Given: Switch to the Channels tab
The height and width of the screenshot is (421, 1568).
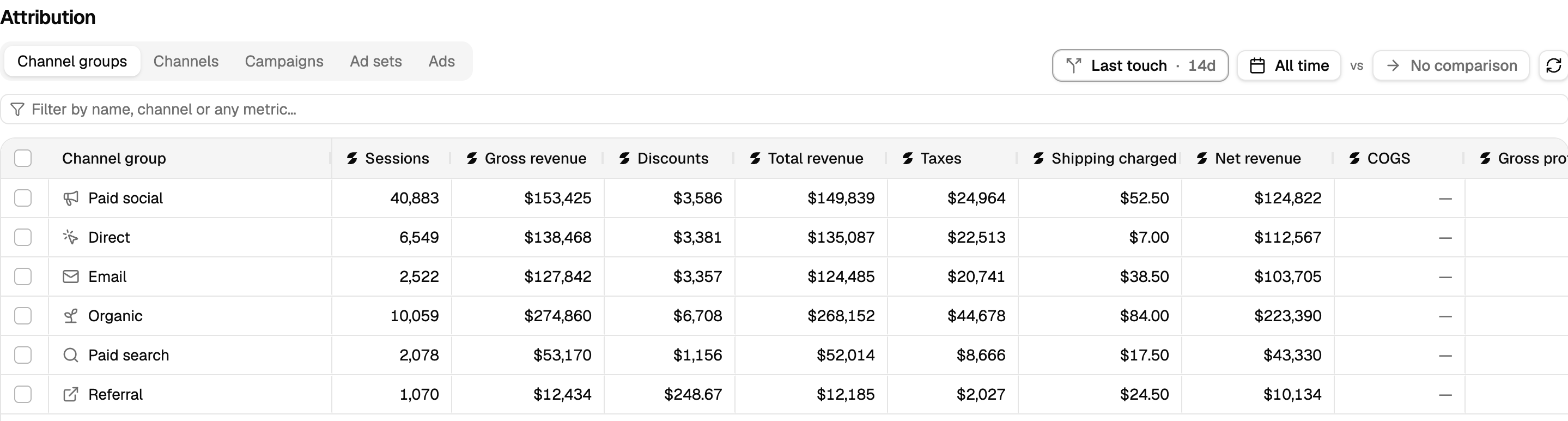Looking at the screenshot, I should [186, 61].
